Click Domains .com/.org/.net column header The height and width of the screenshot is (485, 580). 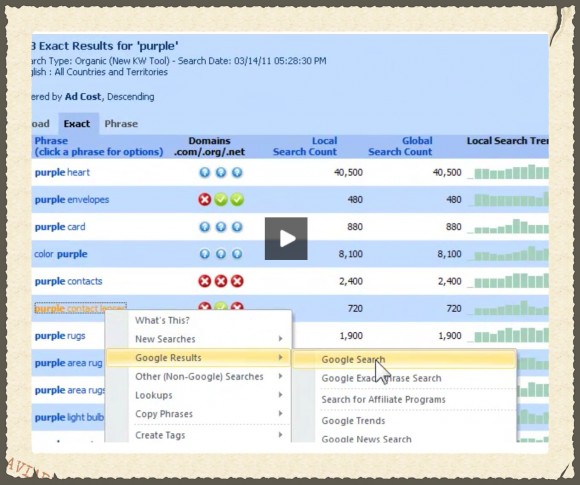click(x=209, y=146)
